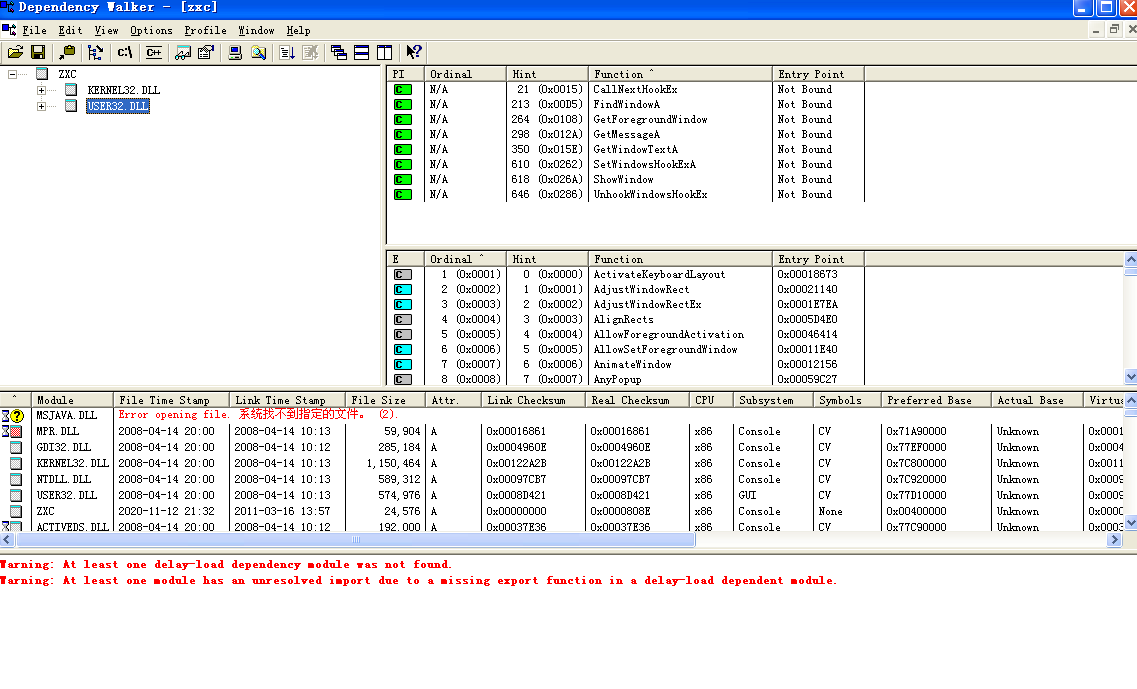Screen dimensions: 1137x689
Task: Open the Window menu
Action: (256, 30)
